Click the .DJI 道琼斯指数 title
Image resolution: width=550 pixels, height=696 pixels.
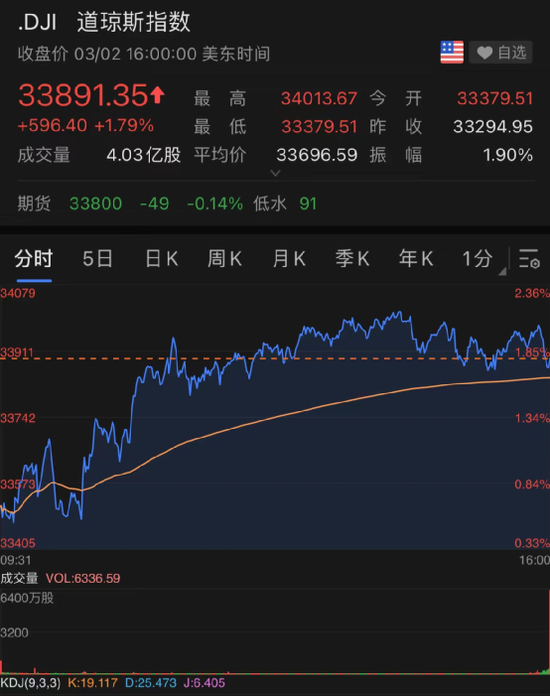click(104, 22)
